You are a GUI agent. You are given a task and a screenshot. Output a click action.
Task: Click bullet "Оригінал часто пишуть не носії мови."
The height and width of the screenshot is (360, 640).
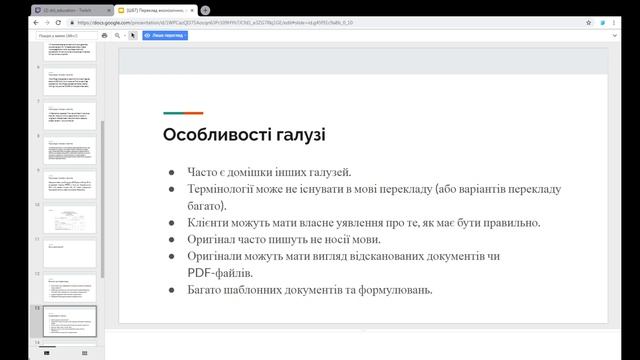coord(284,240)
